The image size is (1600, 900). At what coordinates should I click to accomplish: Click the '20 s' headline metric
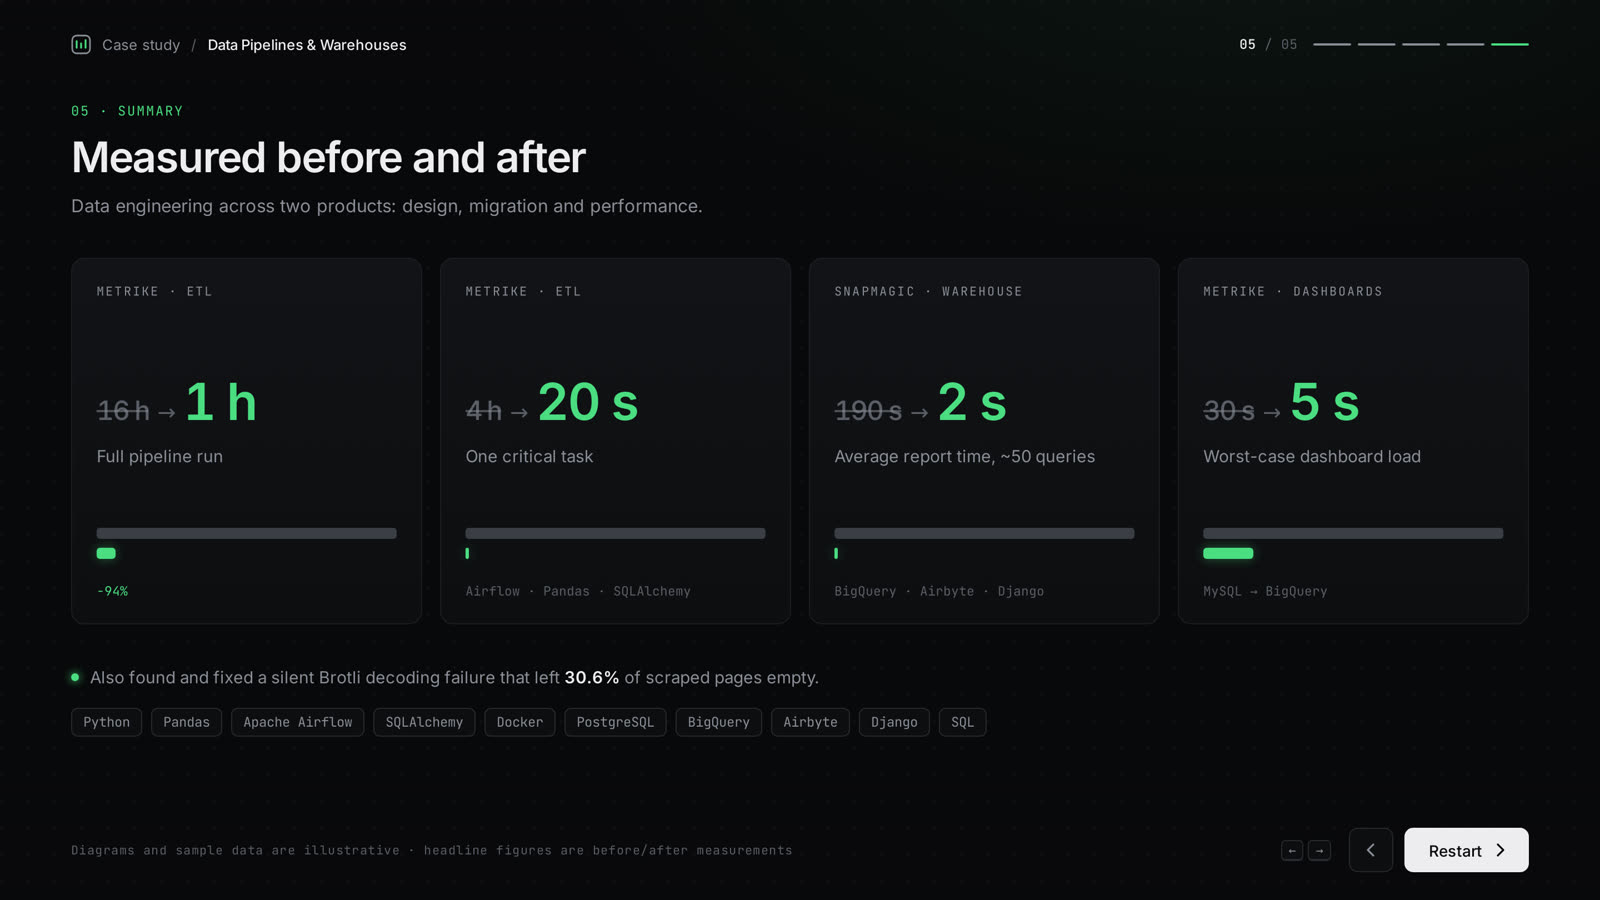point(588,402)
